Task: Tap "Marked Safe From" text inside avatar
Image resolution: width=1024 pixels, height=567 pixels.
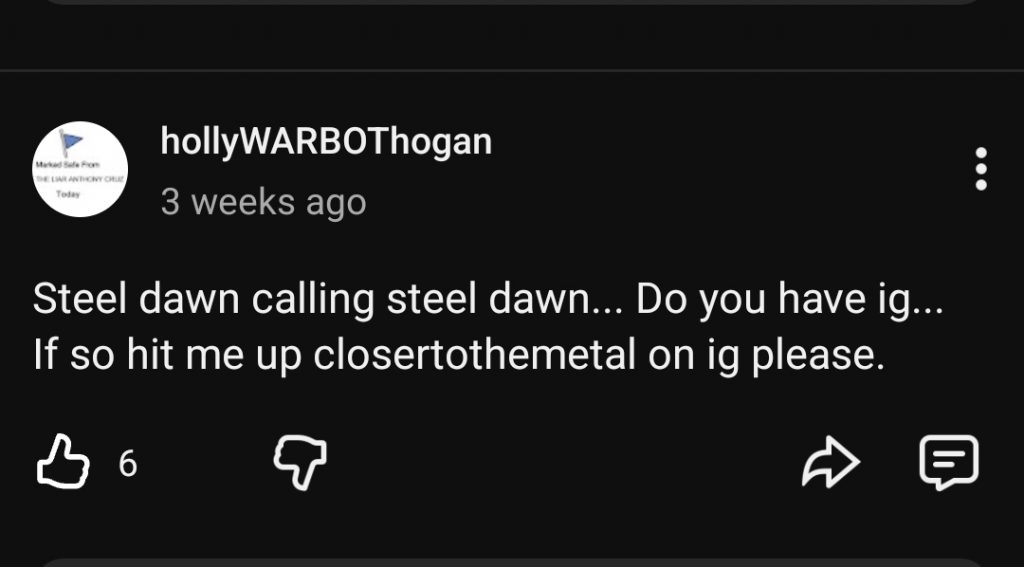Action: [x=65, y=163]
